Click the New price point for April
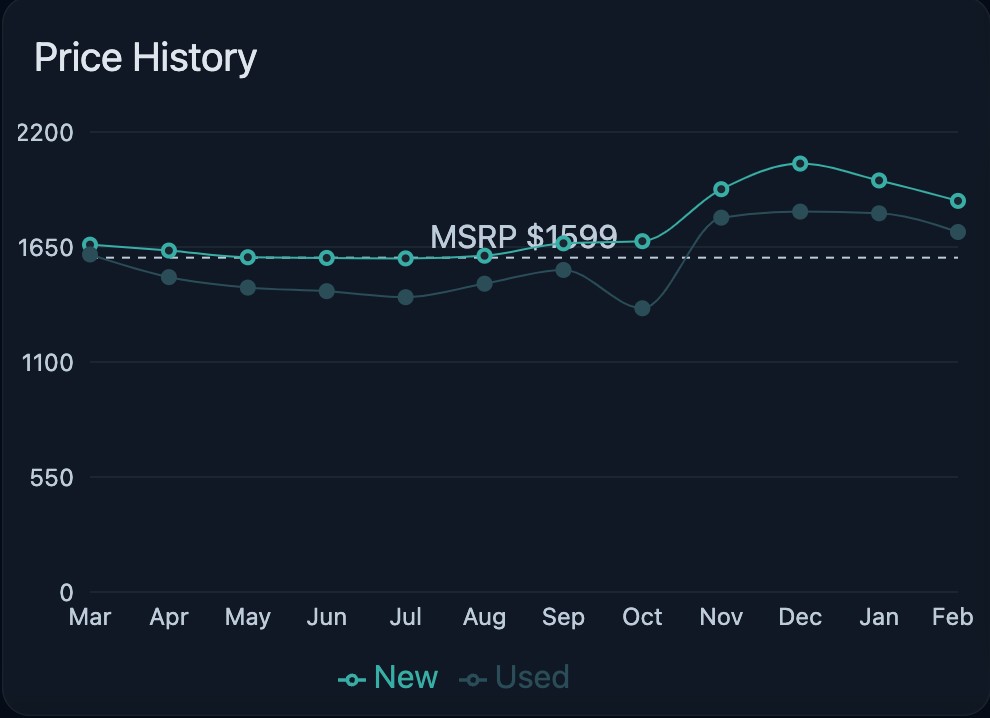 [x=169, y=251]
